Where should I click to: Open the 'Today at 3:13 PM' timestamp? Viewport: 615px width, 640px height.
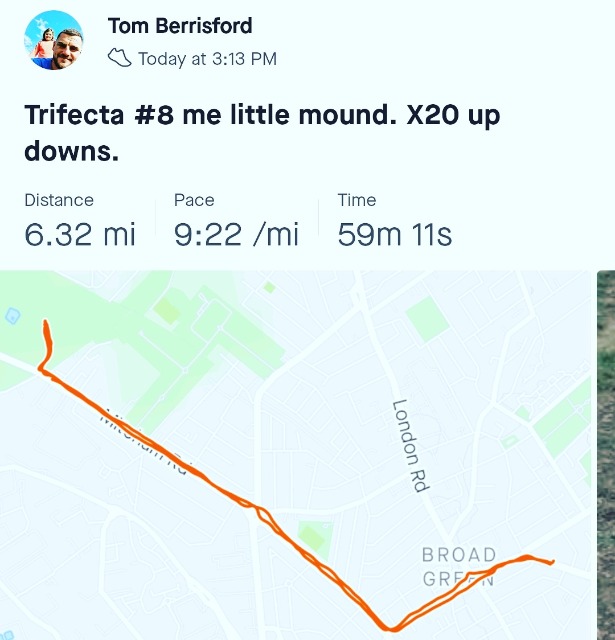(x=208, y=59)
